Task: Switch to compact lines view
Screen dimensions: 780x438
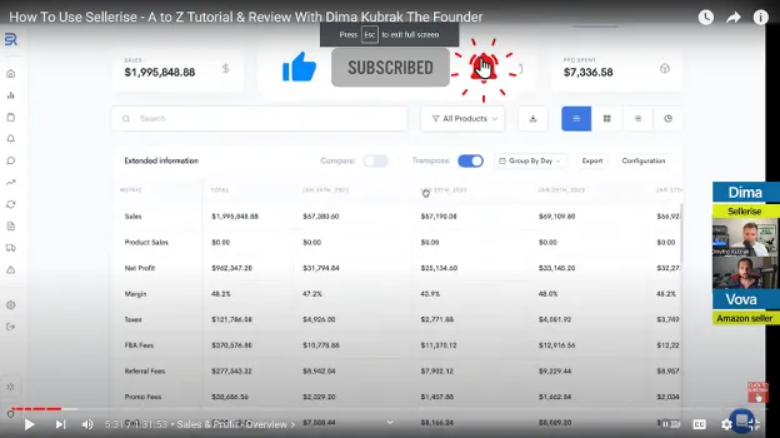Action: [638, 118]
